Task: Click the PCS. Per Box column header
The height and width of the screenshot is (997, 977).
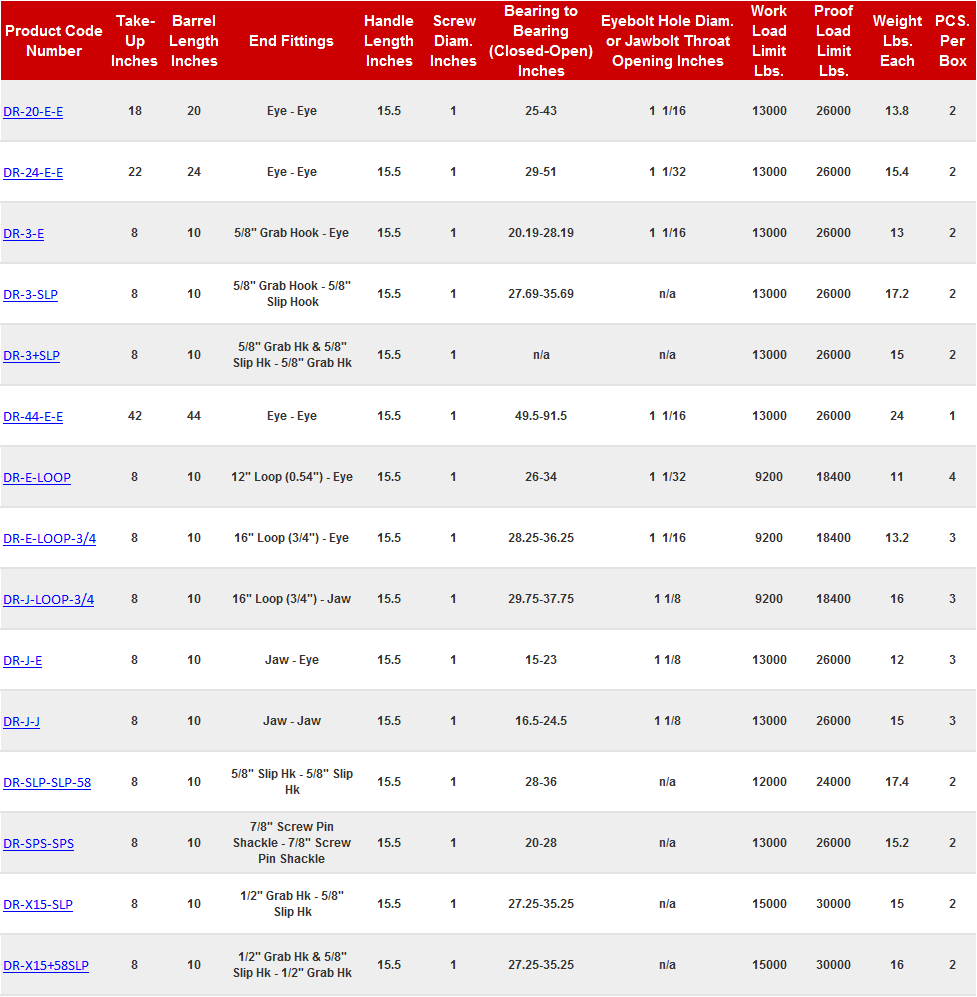Action: pos(952,41)
